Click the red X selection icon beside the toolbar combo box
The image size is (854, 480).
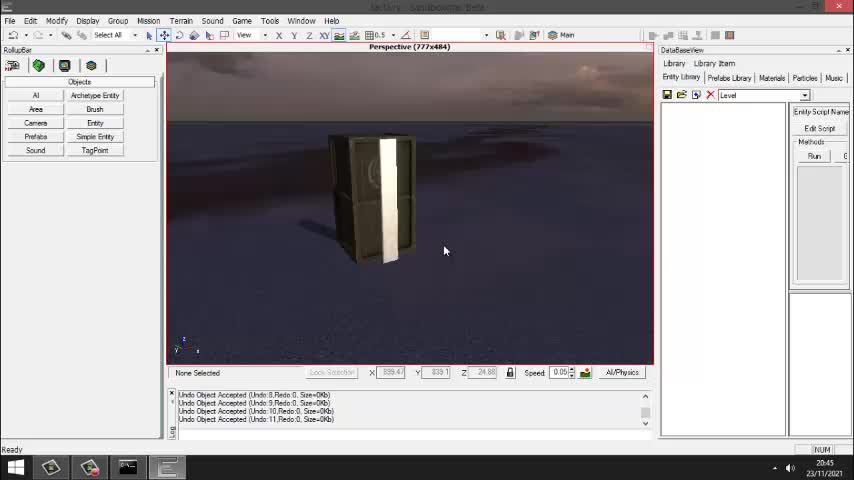(x=501, y=35)
